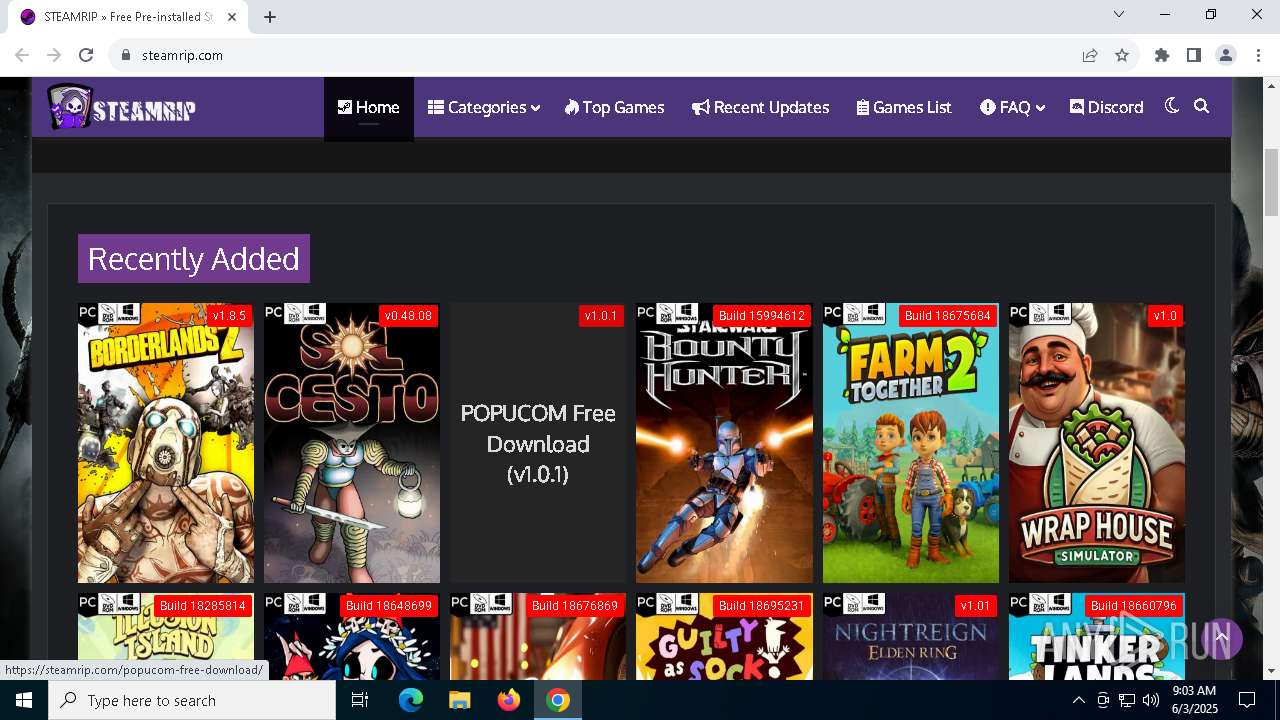Open the Games List page

(x=904, y=107)
